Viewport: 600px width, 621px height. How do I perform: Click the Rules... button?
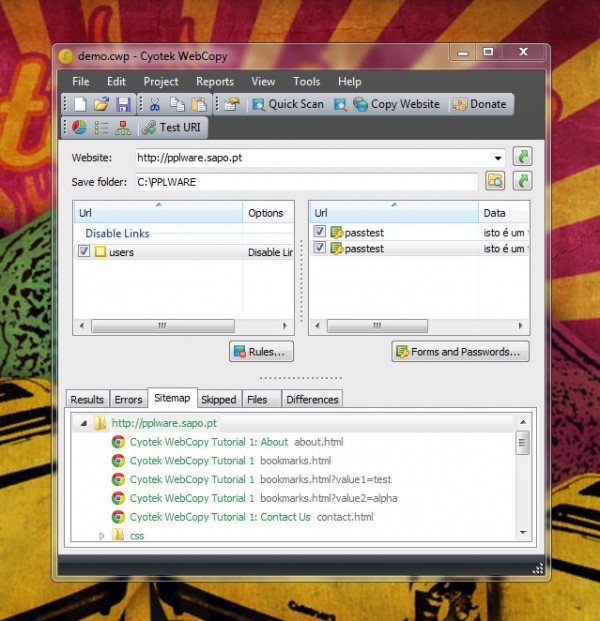tap(261, 351)
